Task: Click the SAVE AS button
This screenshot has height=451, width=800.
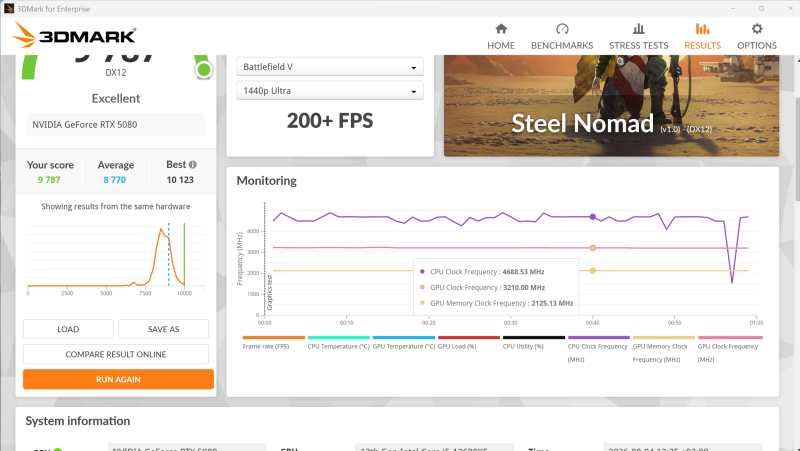Action: pos(163,329)
